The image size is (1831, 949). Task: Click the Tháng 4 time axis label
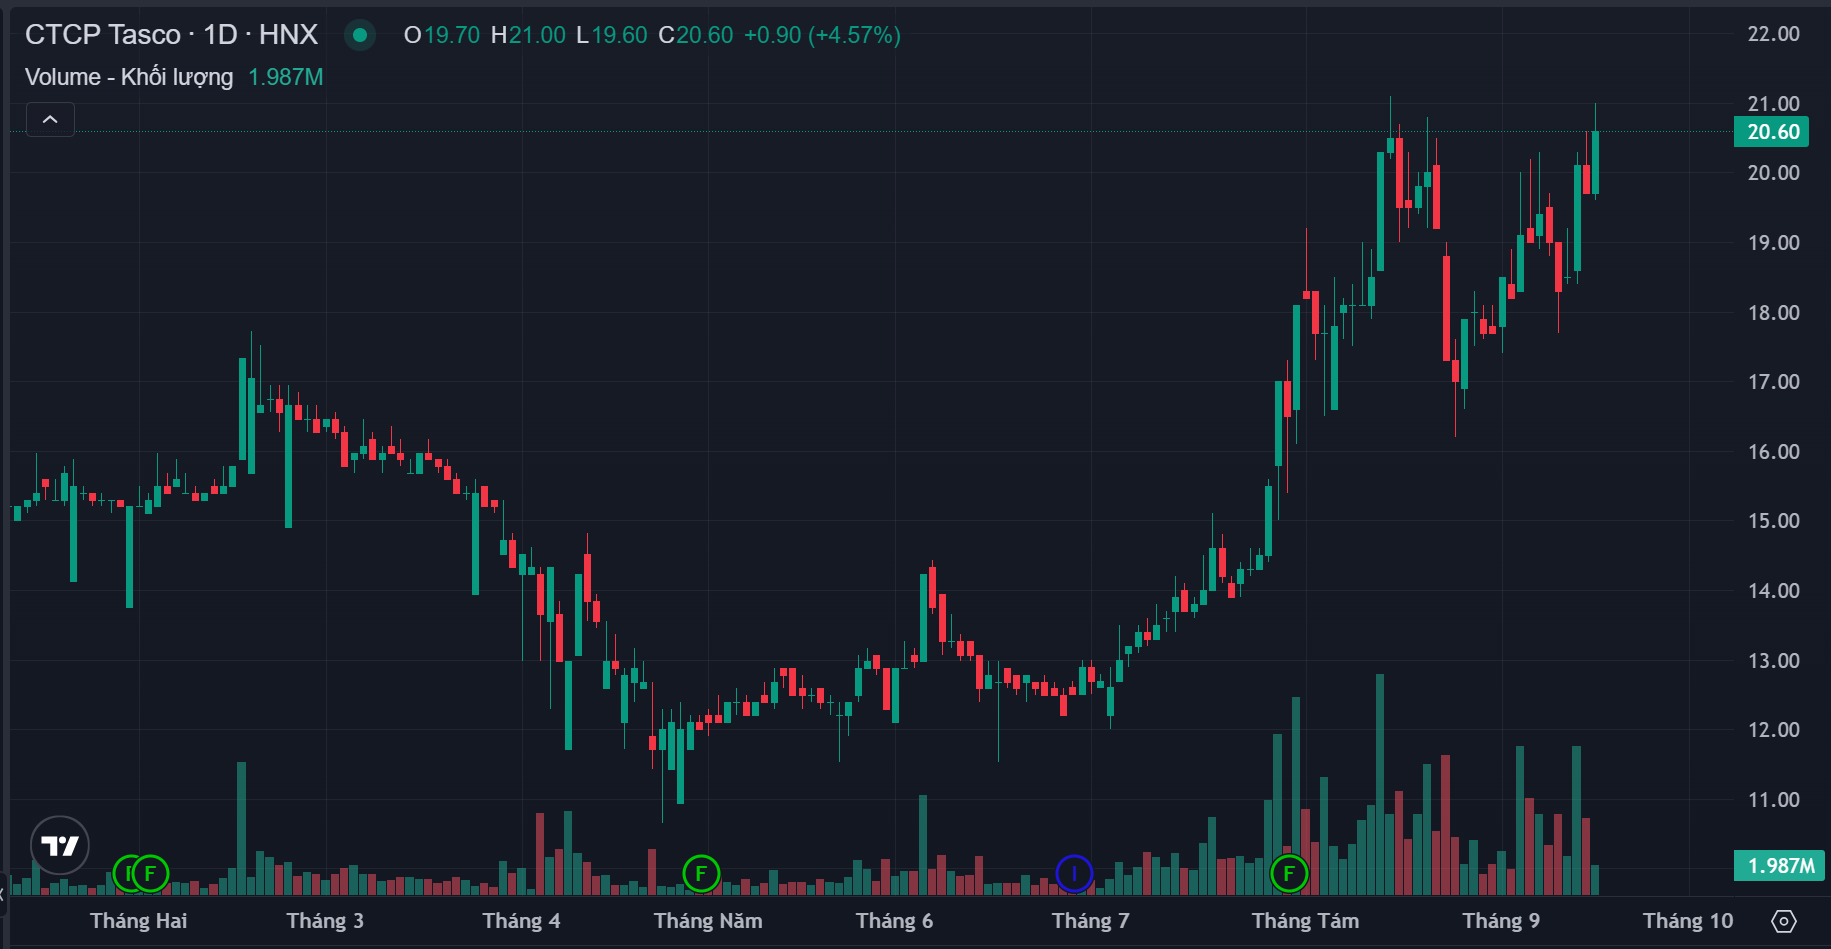pyautogui.click(x=521, y=921)
